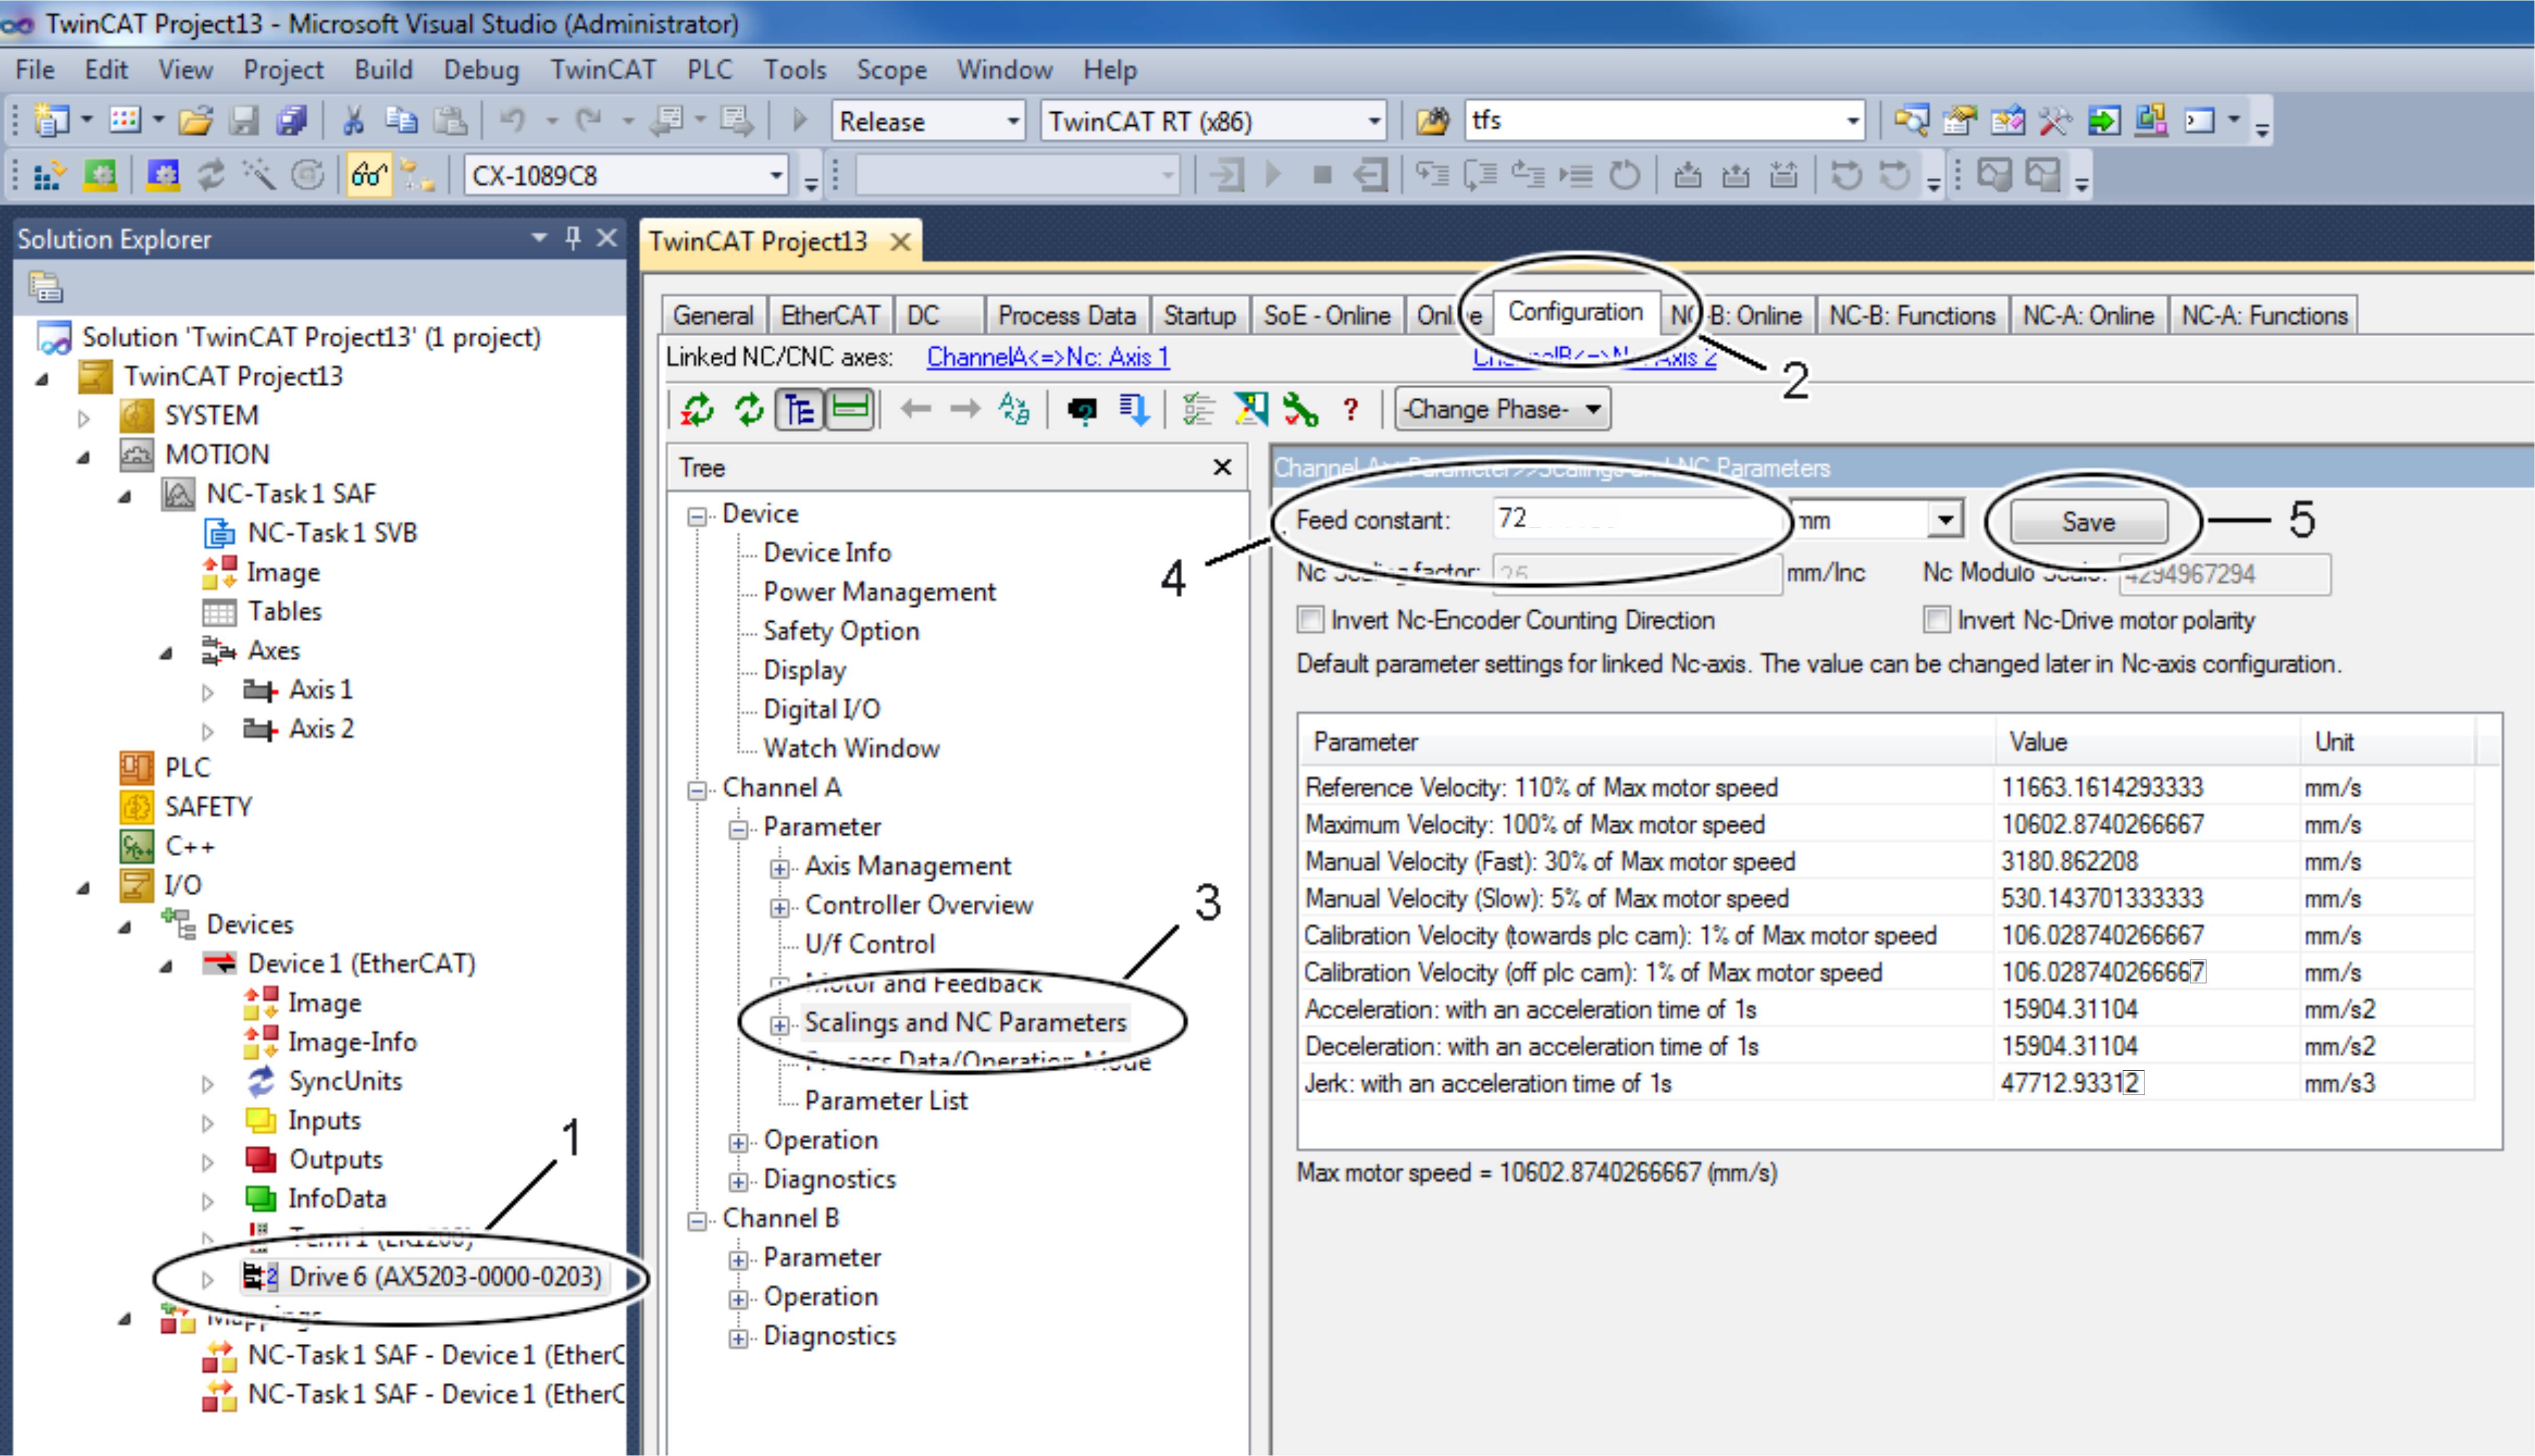
Task: Click the Activate Configuration icon
Action: coord(48,176)
